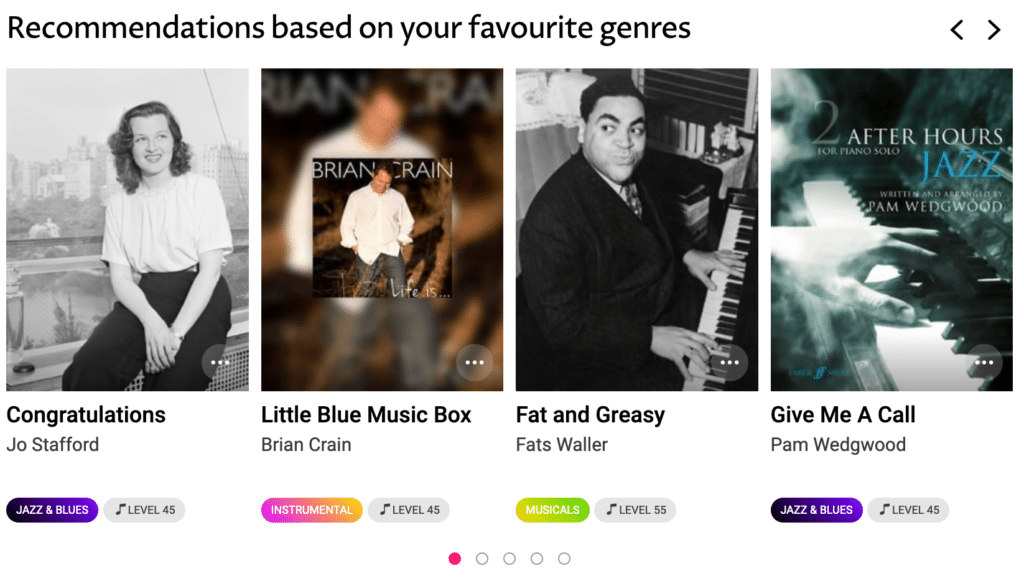This screenshot has width=1024, height=586.
Task: Jump to the second carousel page dot
Action: tap(482, 558)
